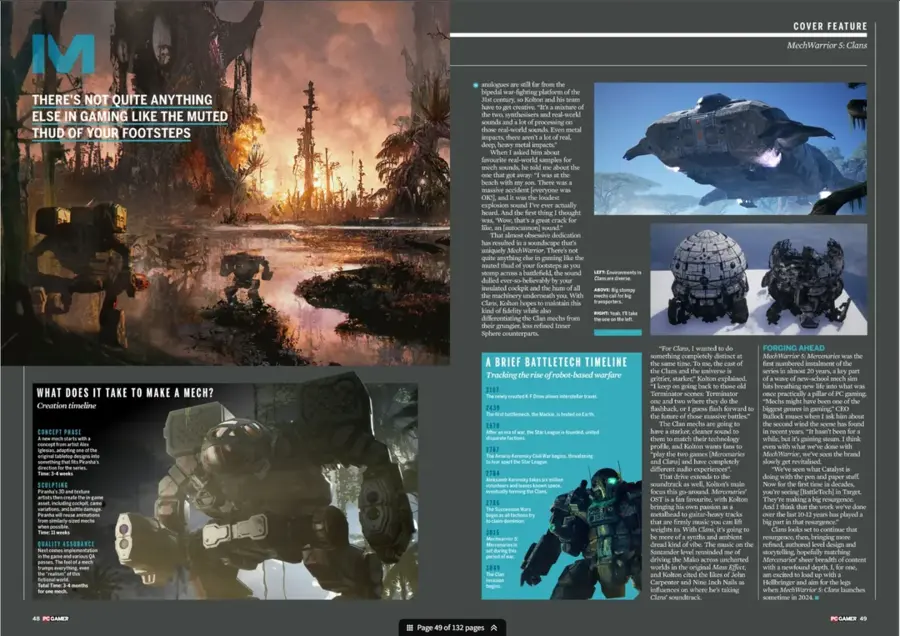
Task: Click the 'SCULPTING' section label
Action: [53, 485]
